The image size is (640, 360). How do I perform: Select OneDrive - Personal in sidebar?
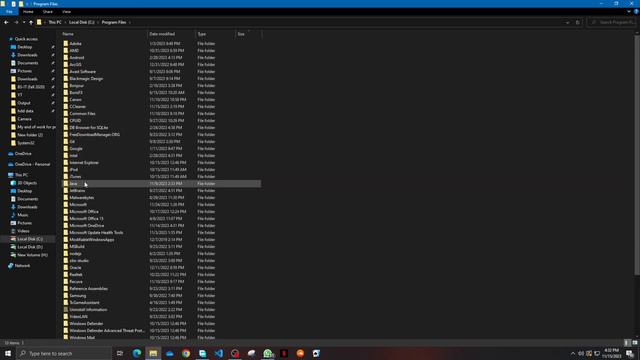32,164
